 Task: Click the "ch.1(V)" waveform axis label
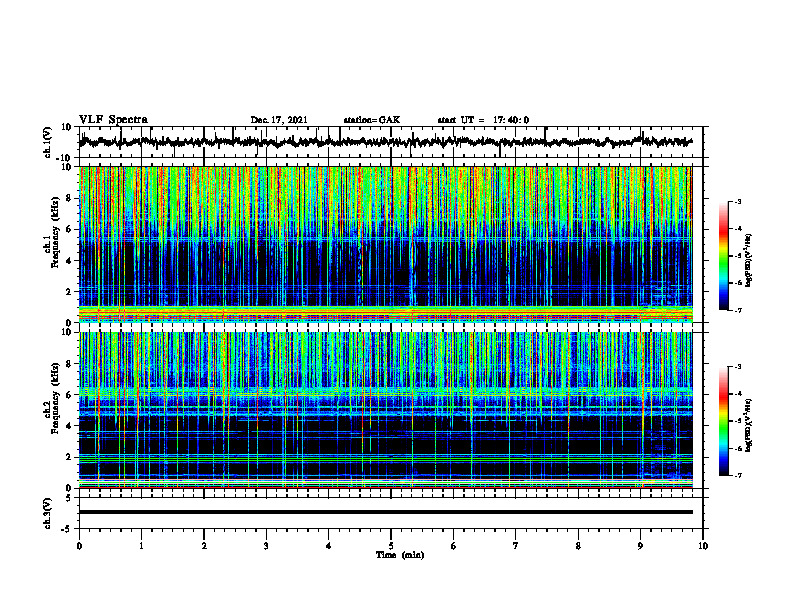(x=48, y=142)
